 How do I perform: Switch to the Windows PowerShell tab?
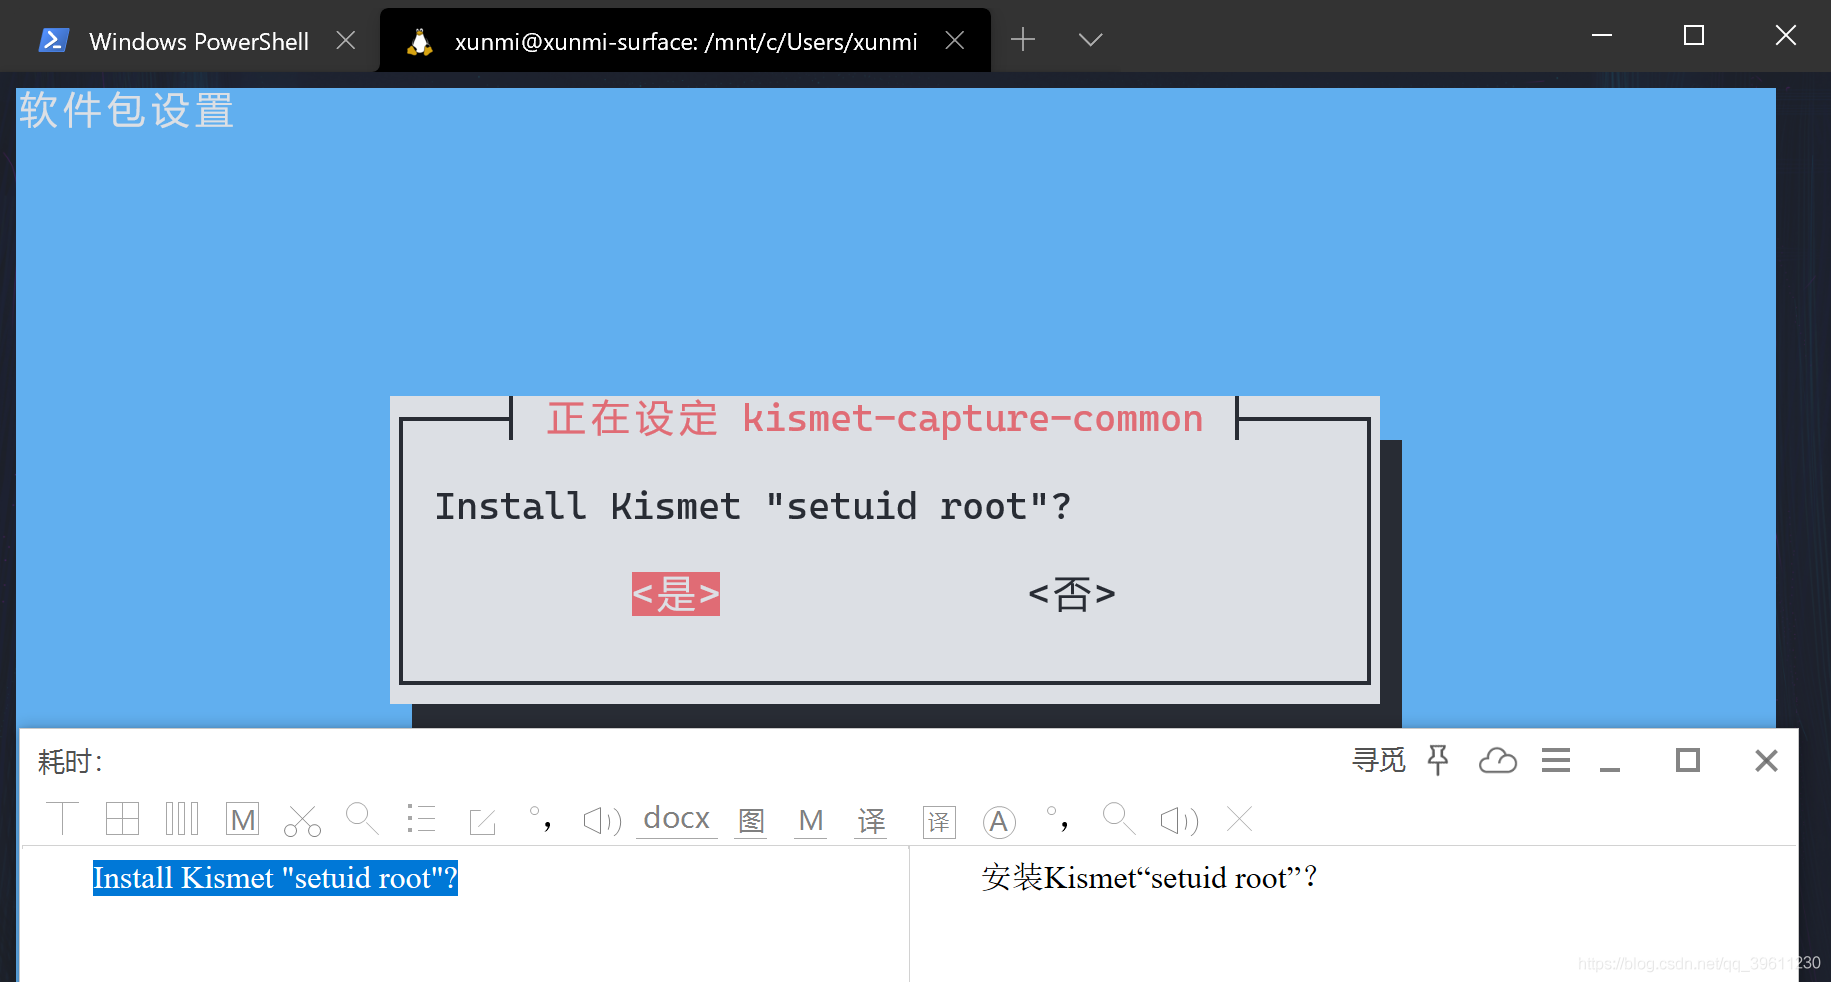tap(198, 41)
